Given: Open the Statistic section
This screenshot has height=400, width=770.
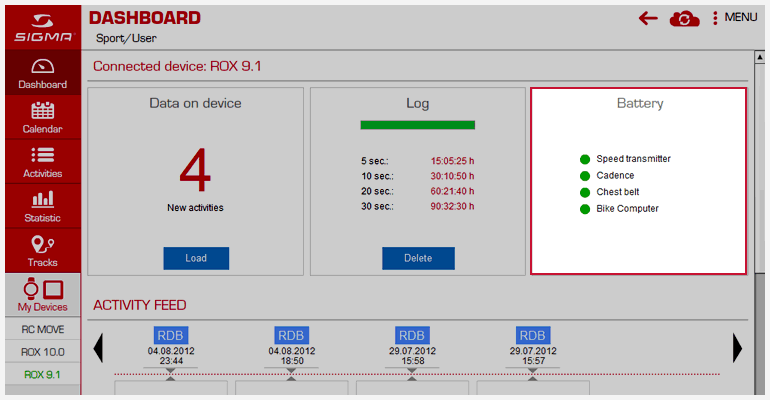Looking at the screenshot, I should (x=43, y=207).
